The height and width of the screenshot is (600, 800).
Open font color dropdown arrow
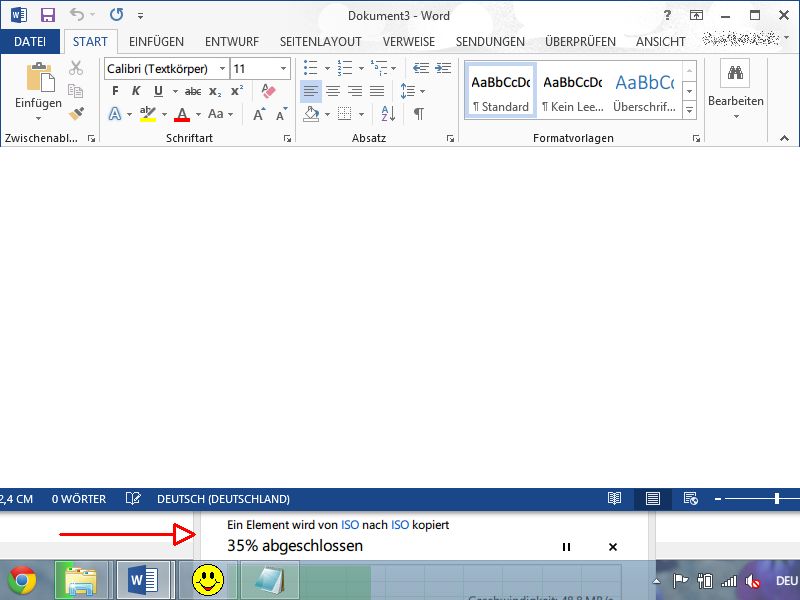point(198,114)
